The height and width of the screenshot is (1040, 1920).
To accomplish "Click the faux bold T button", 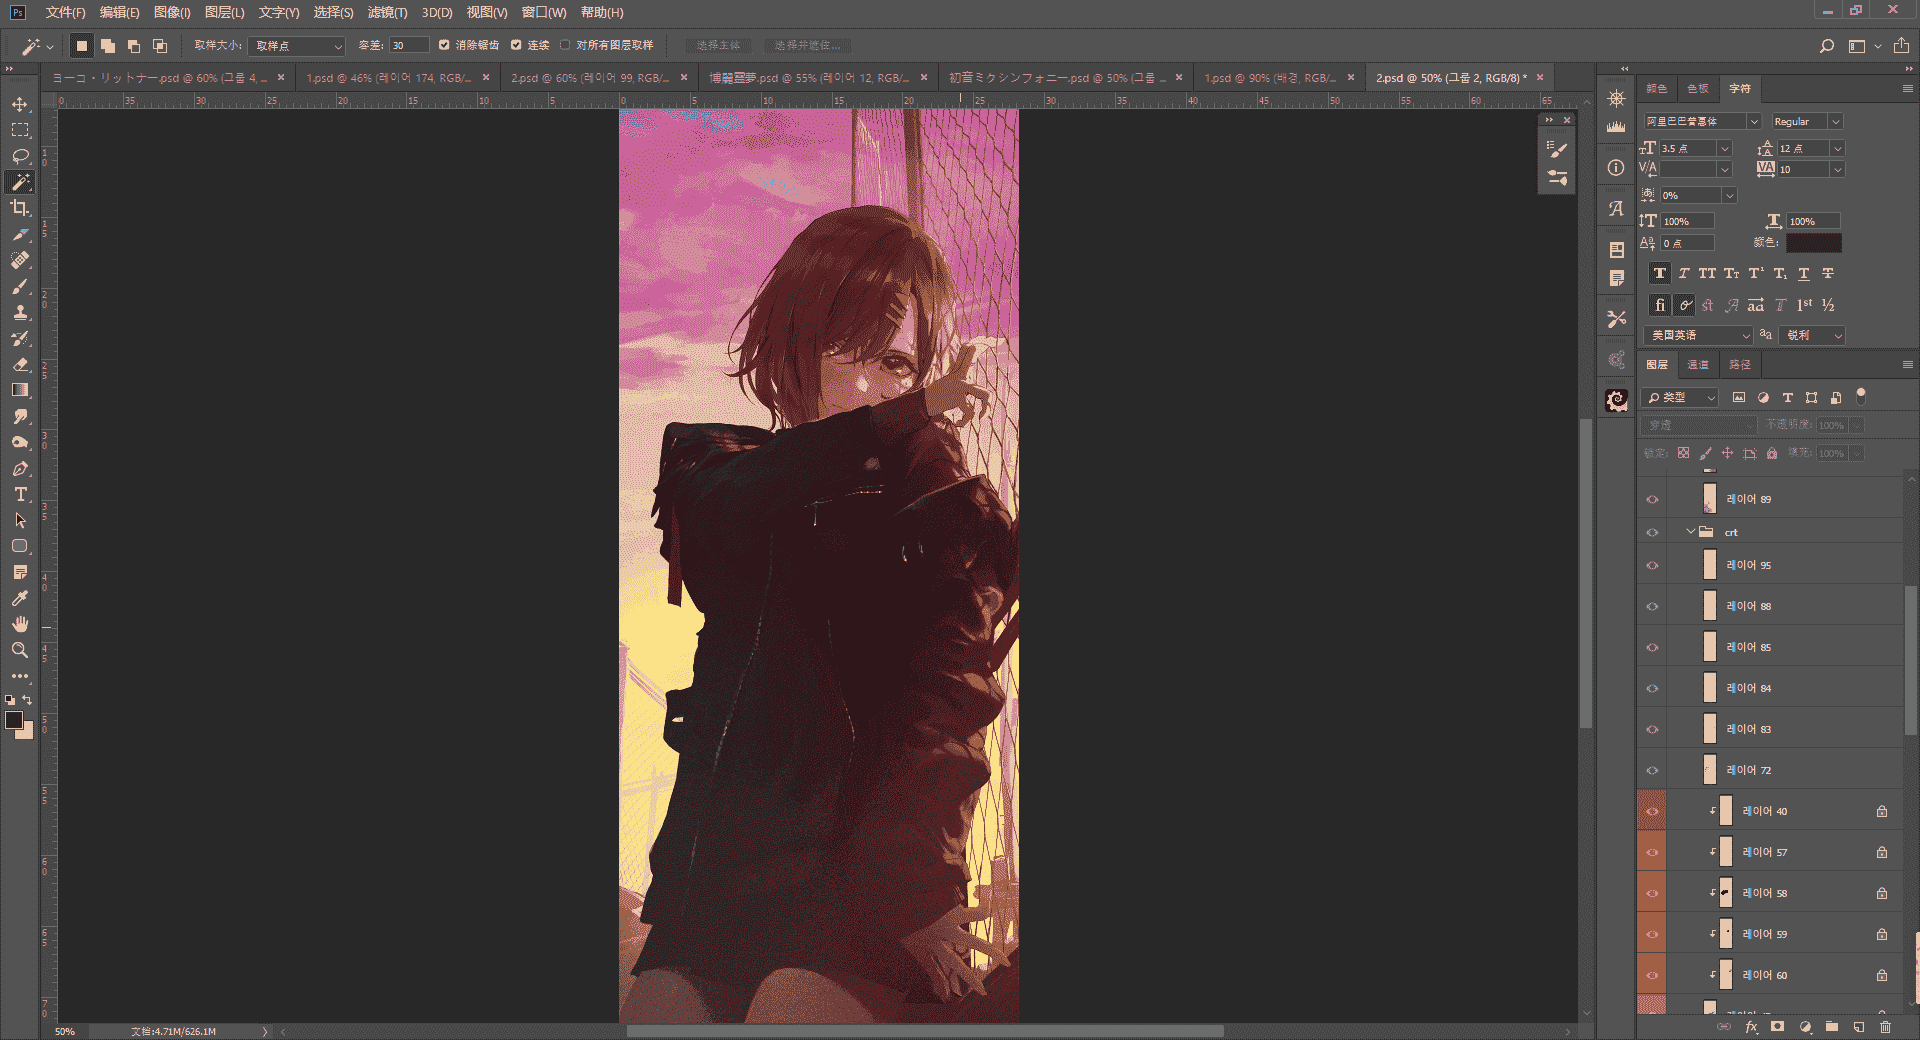I will pos(1659,273).
